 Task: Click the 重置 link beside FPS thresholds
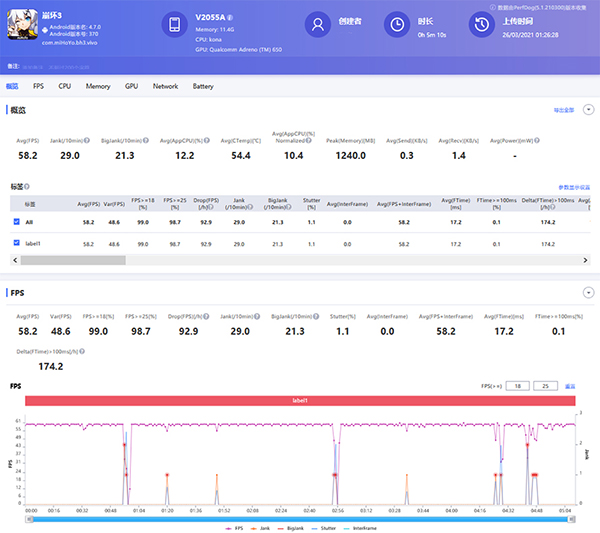pyautogui.click(x=570, y=385)
